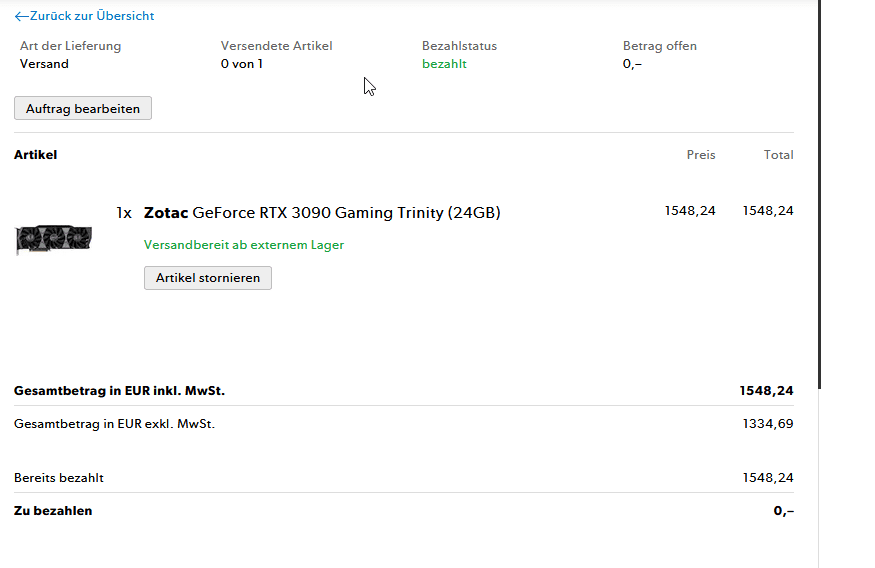Cancel item with 'Artikel stornieren' button

pos(207,278)
